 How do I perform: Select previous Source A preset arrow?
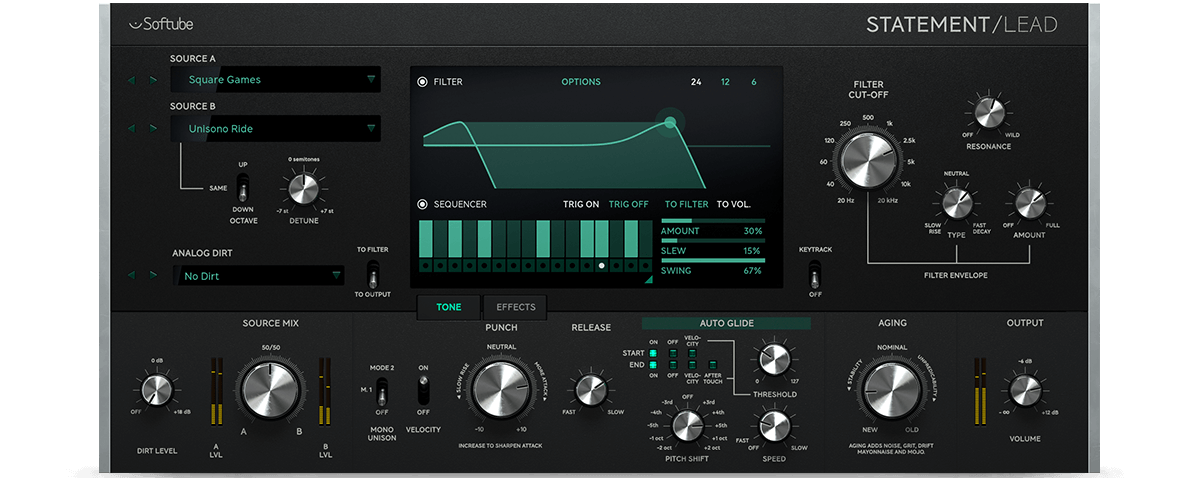(x=131, y=80)
